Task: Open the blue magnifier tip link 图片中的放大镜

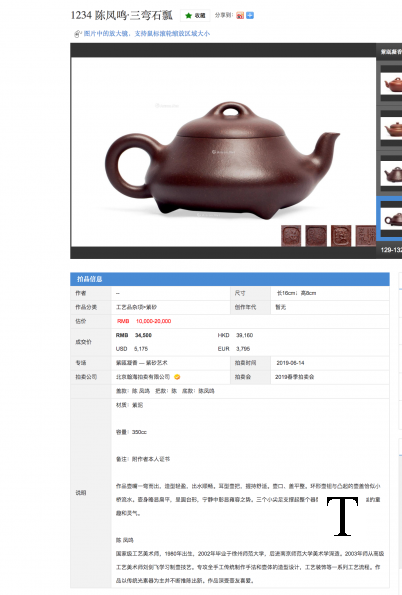Action: click(147, 33)
